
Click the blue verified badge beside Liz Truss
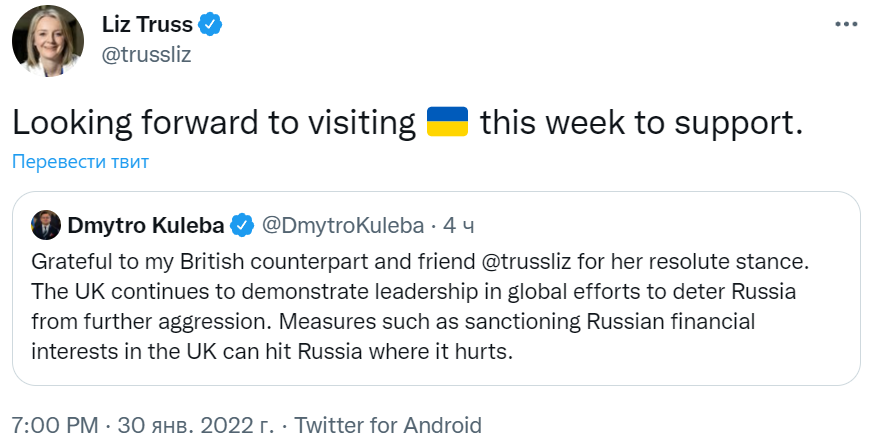[x=211, y=25]
